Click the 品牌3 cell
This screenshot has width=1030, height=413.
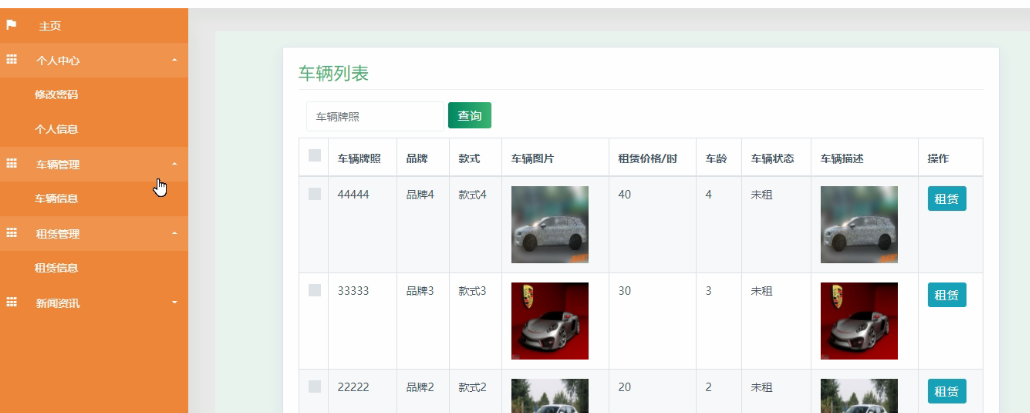coord(420,291)
